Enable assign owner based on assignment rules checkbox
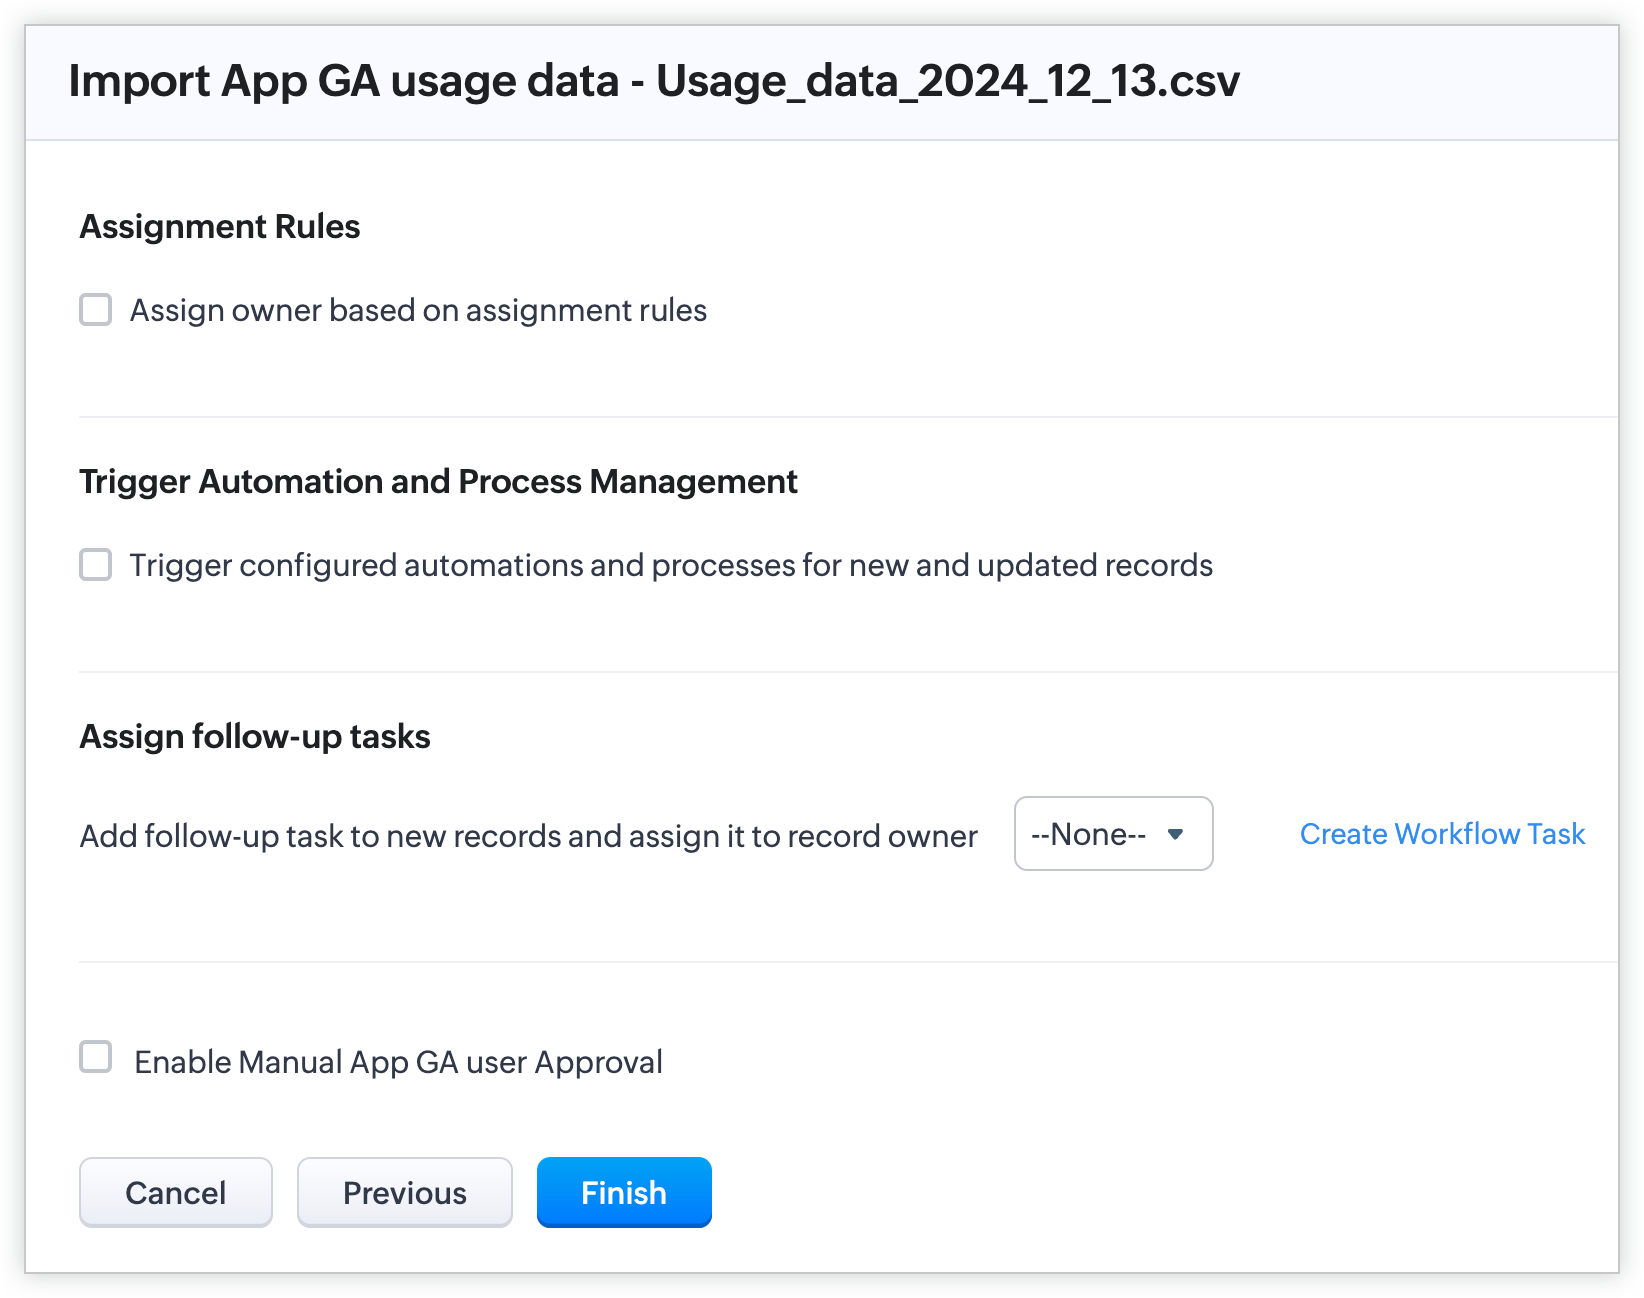 coord(96,310)
